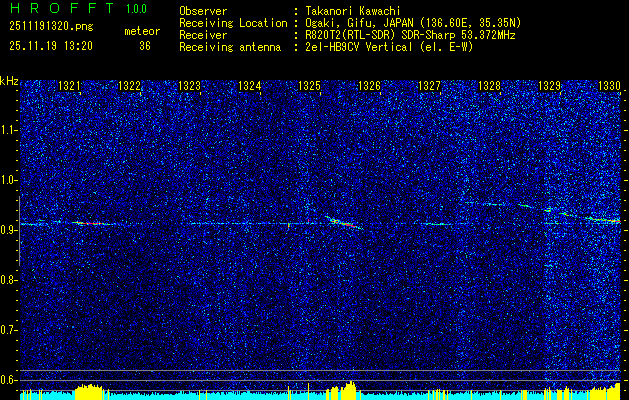Image resolution: width=629 pixels, height=400 pixels.
Task: Click the 1321 time marker
Action: 69,85
